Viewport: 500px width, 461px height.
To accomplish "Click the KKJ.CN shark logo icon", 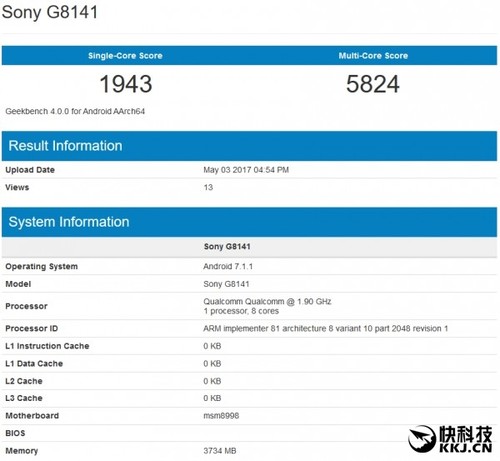I will (422, 439).
